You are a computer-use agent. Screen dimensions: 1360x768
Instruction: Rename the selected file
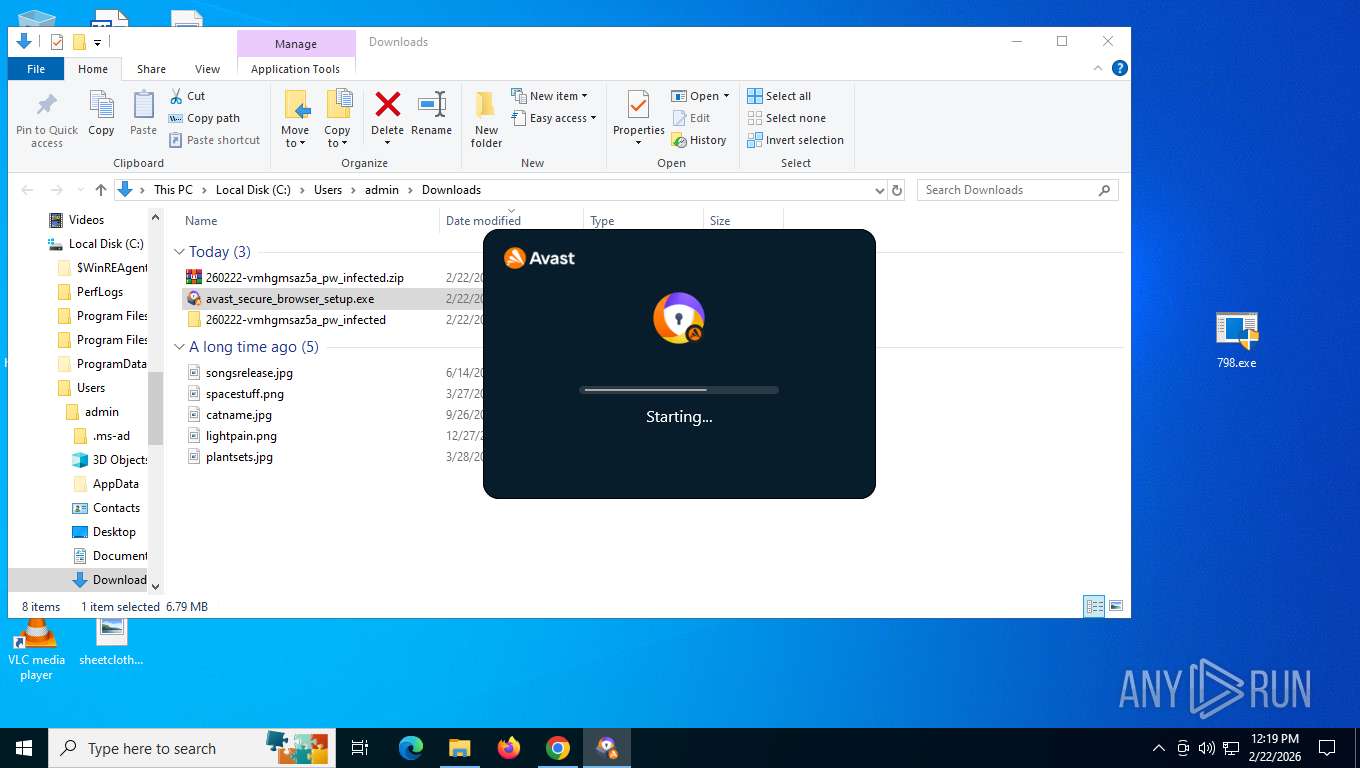pos(431,114)
